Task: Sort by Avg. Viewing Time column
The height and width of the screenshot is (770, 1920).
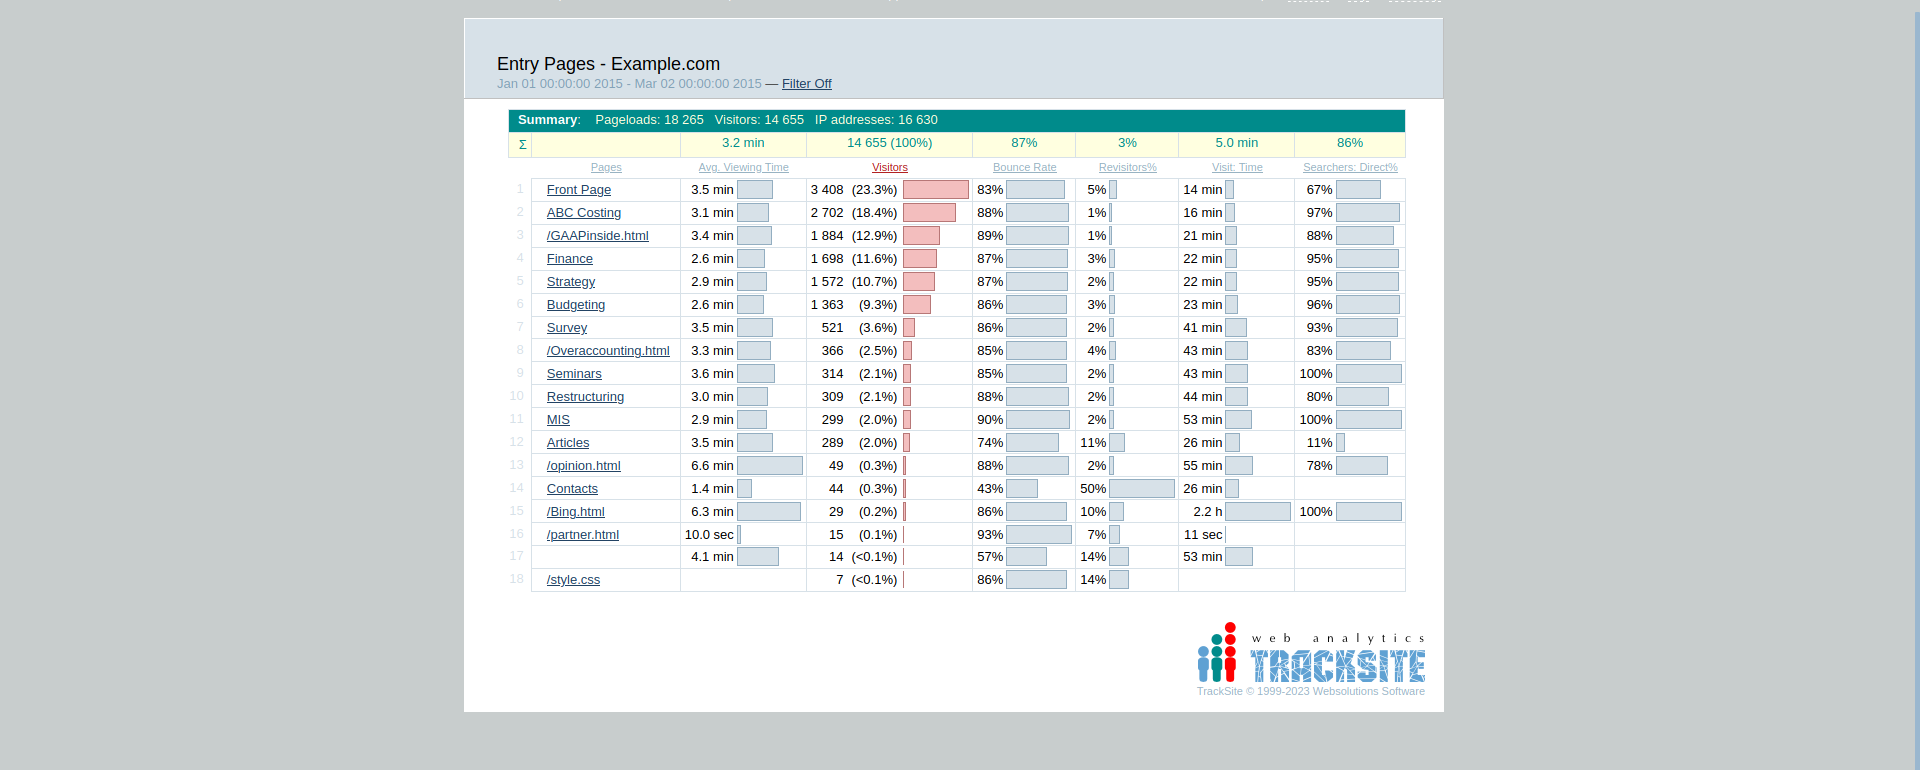Action: [743, 168]
